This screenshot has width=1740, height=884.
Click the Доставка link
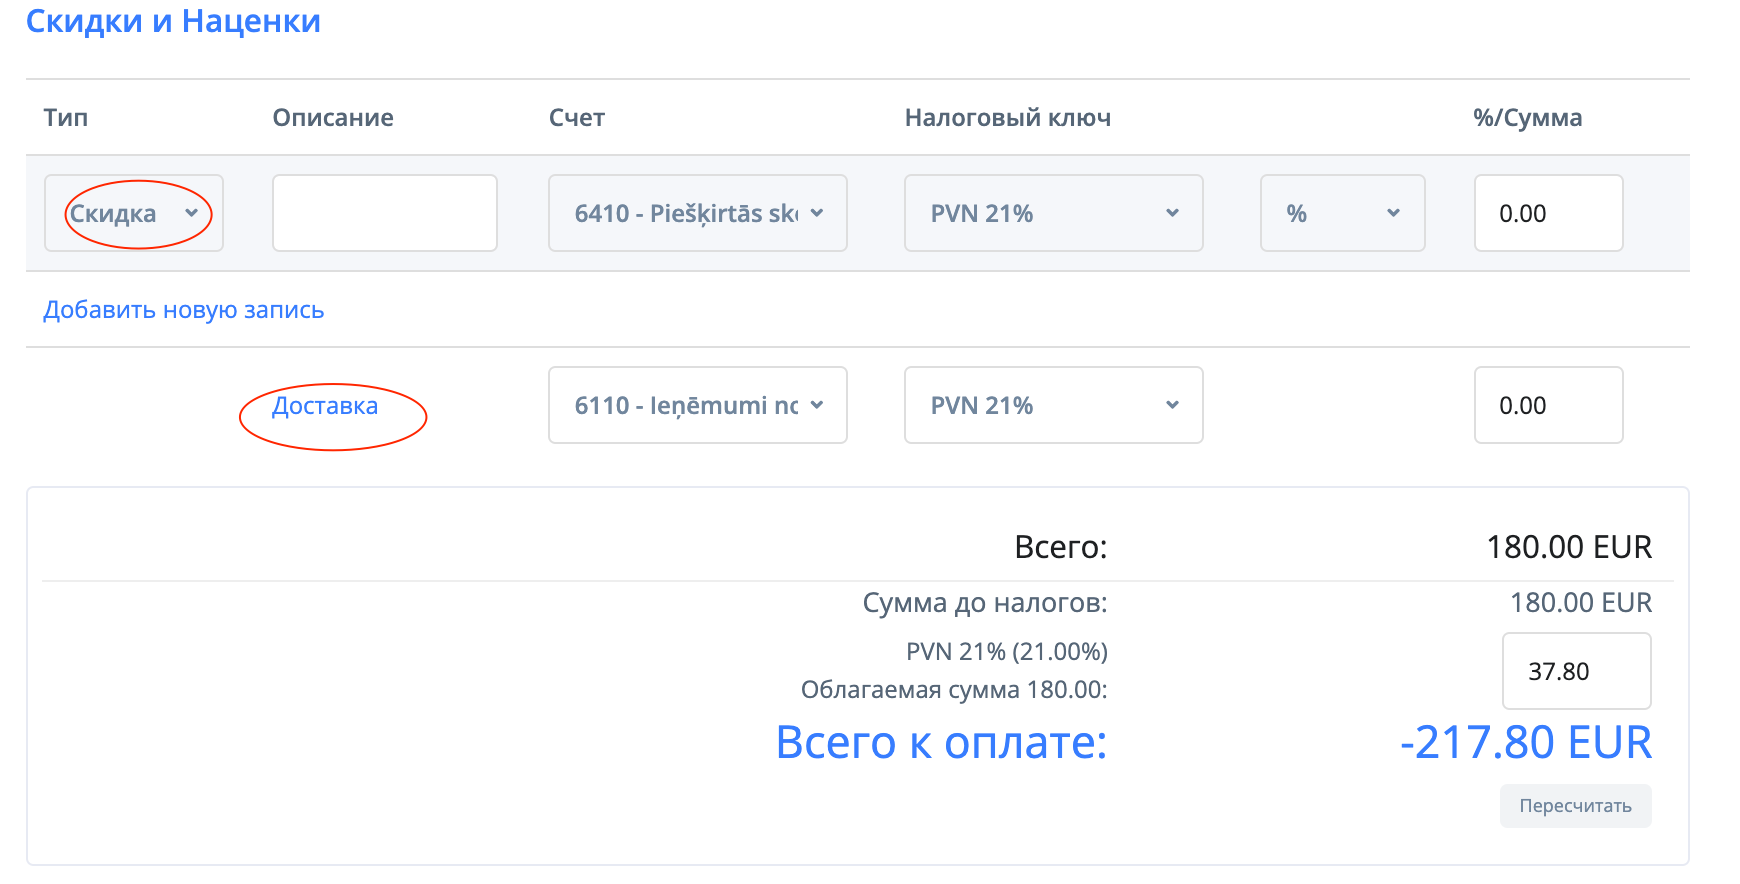325,406
